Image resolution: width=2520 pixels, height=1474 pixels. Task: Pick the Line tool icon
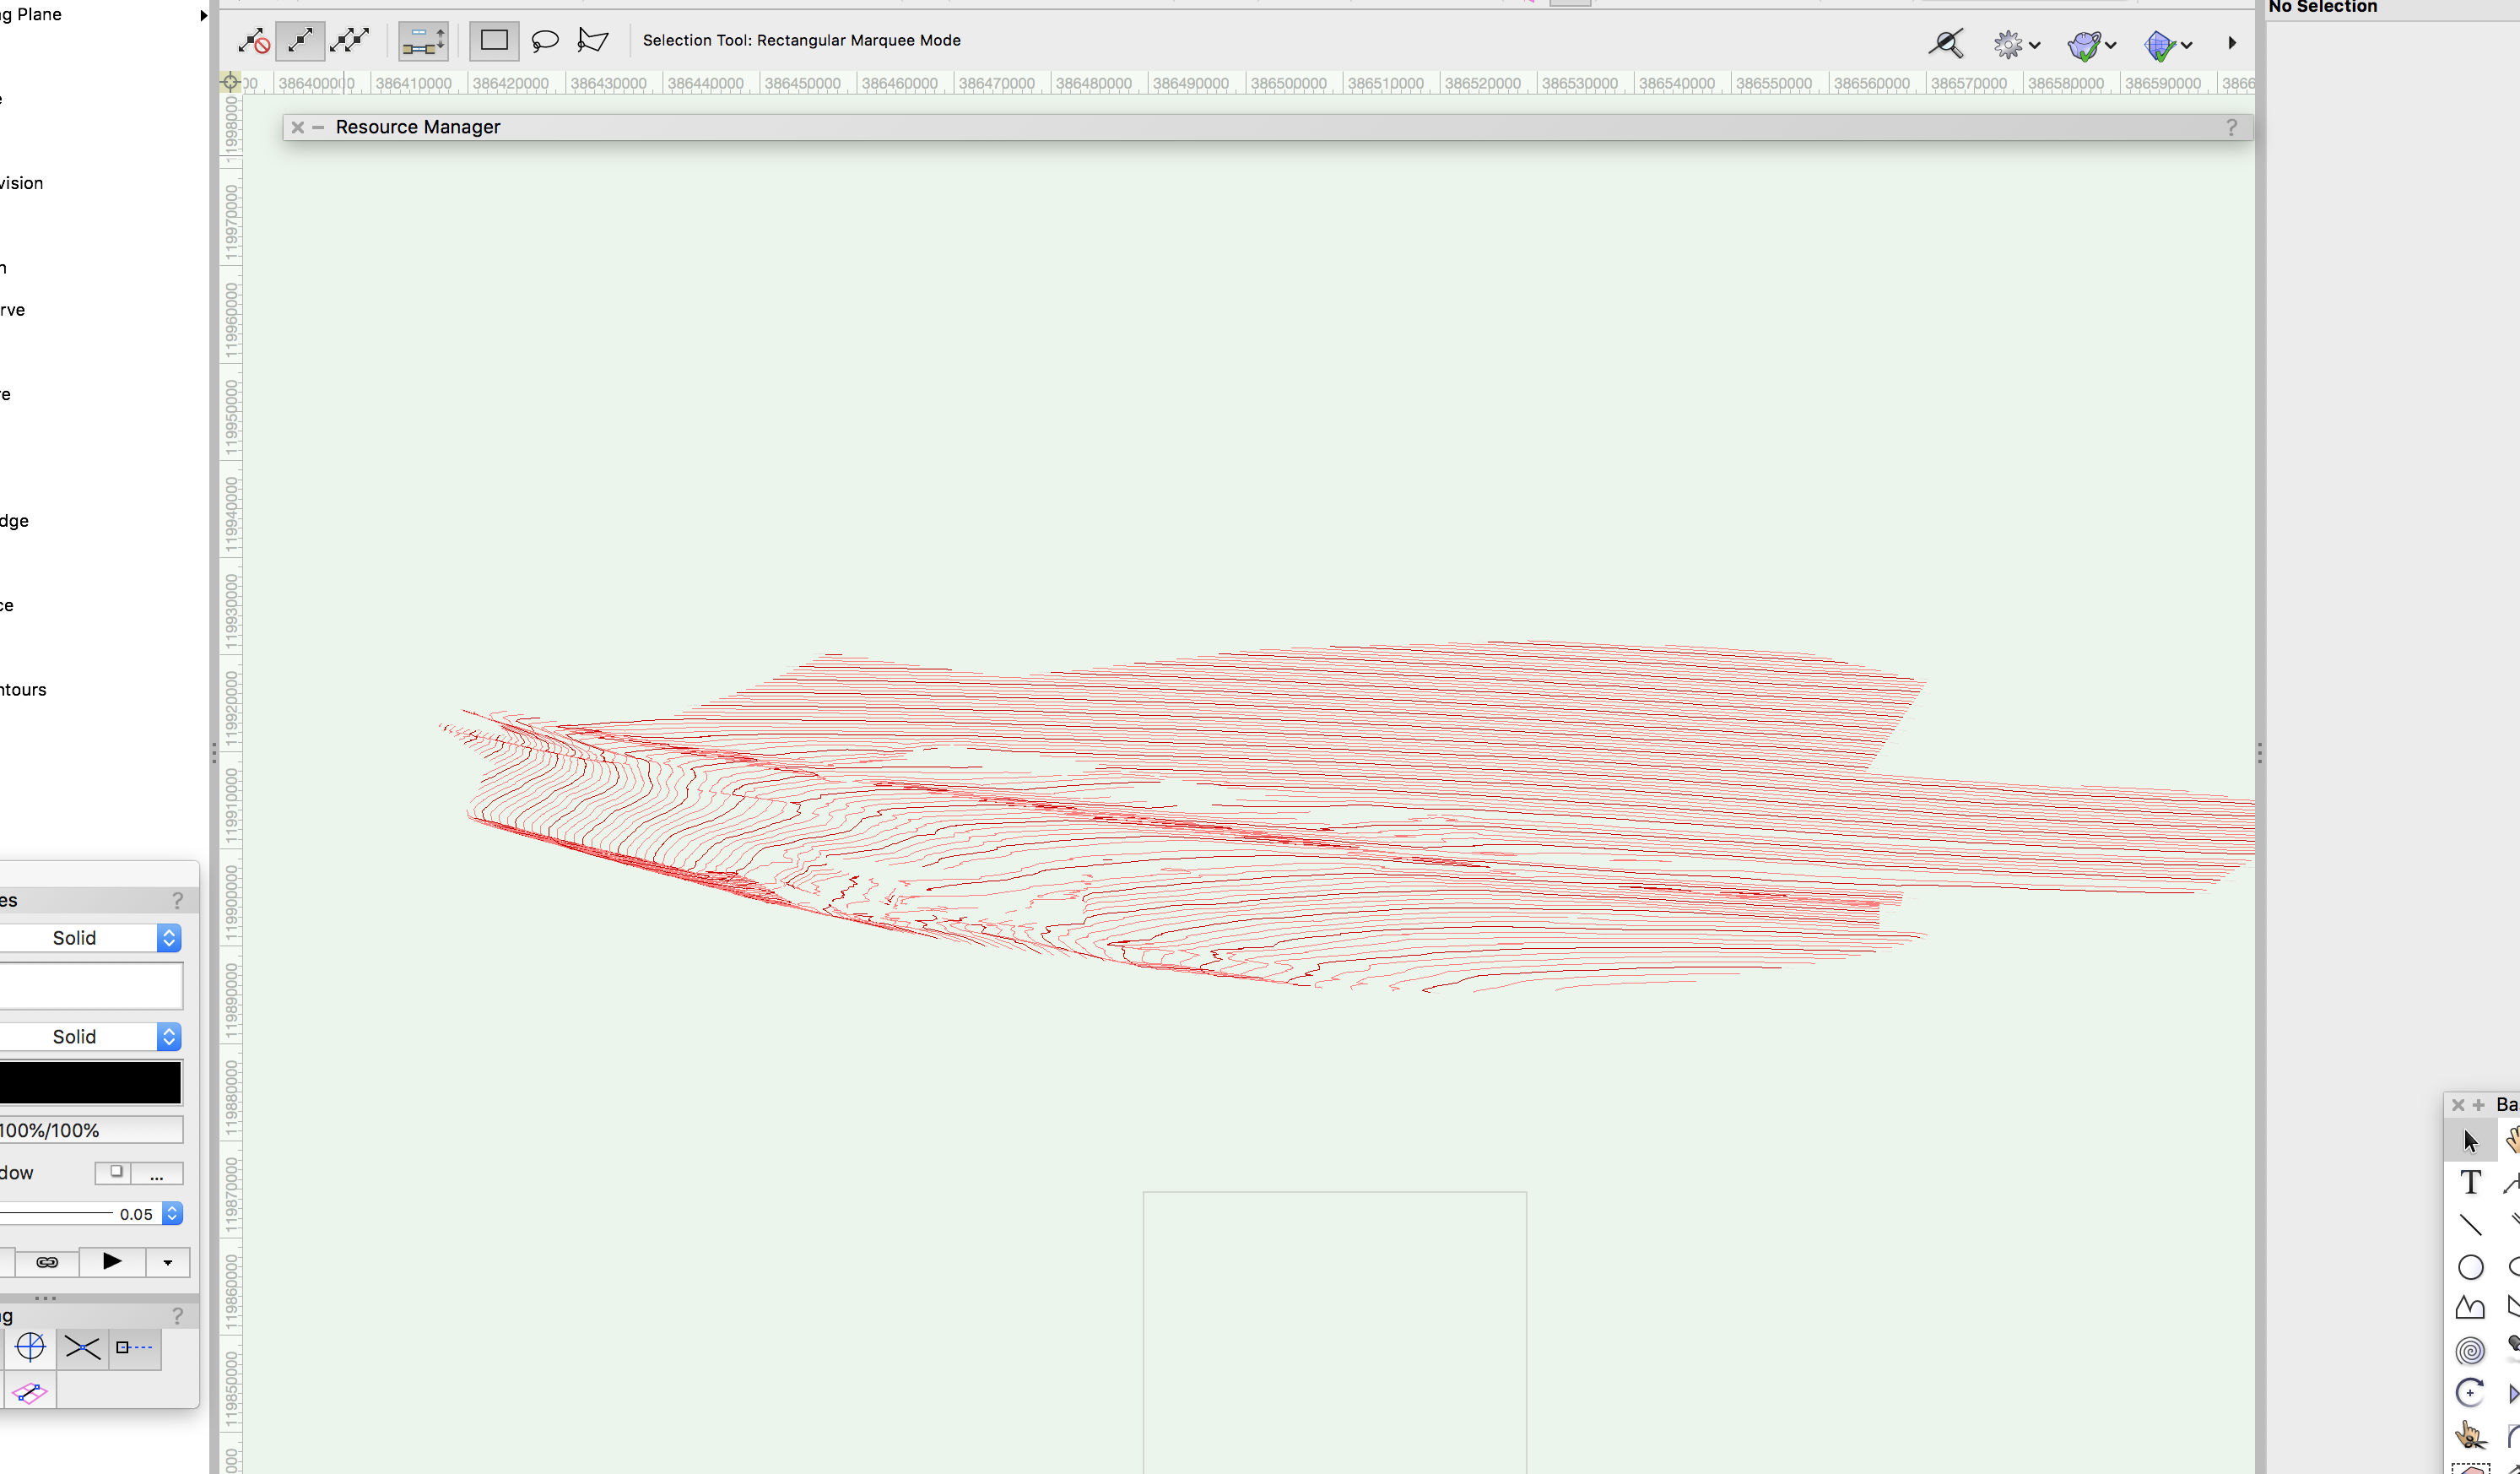click(x=2470, y=1225)
